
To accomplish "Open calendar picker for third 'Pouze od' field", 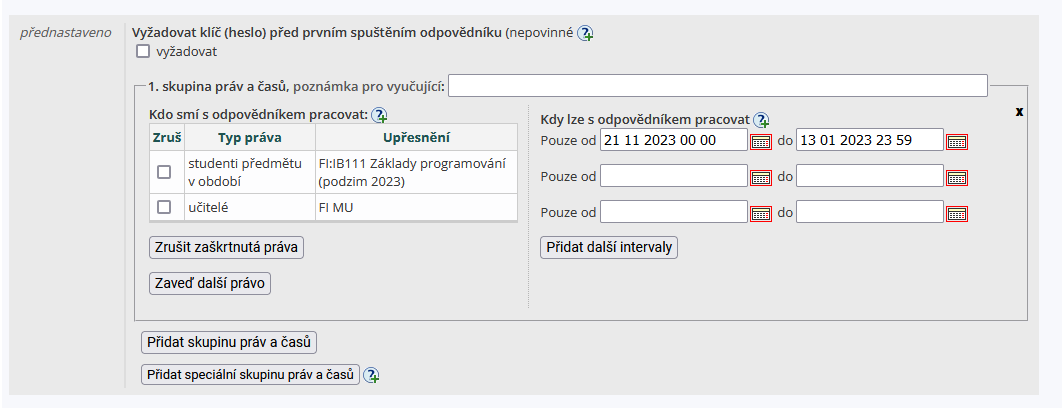I will [761, 213].
